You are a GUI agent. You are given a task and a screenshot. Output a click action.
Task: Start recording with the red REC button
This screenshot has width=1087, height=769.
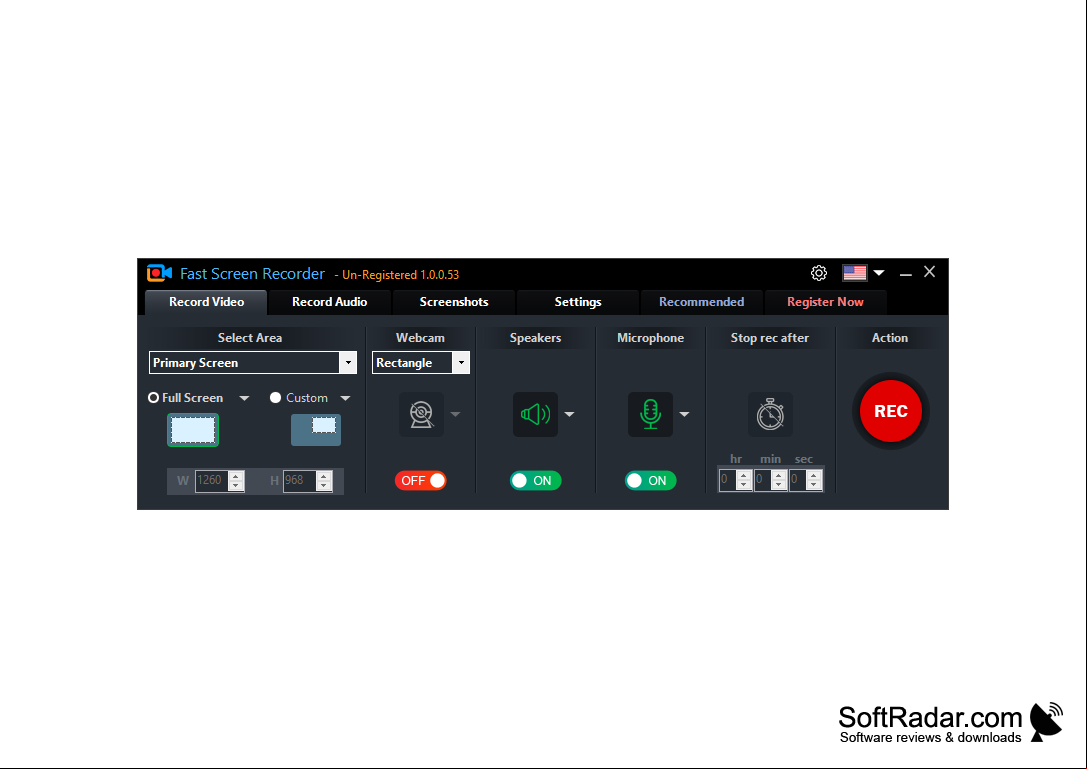click(x=891, y=411)
